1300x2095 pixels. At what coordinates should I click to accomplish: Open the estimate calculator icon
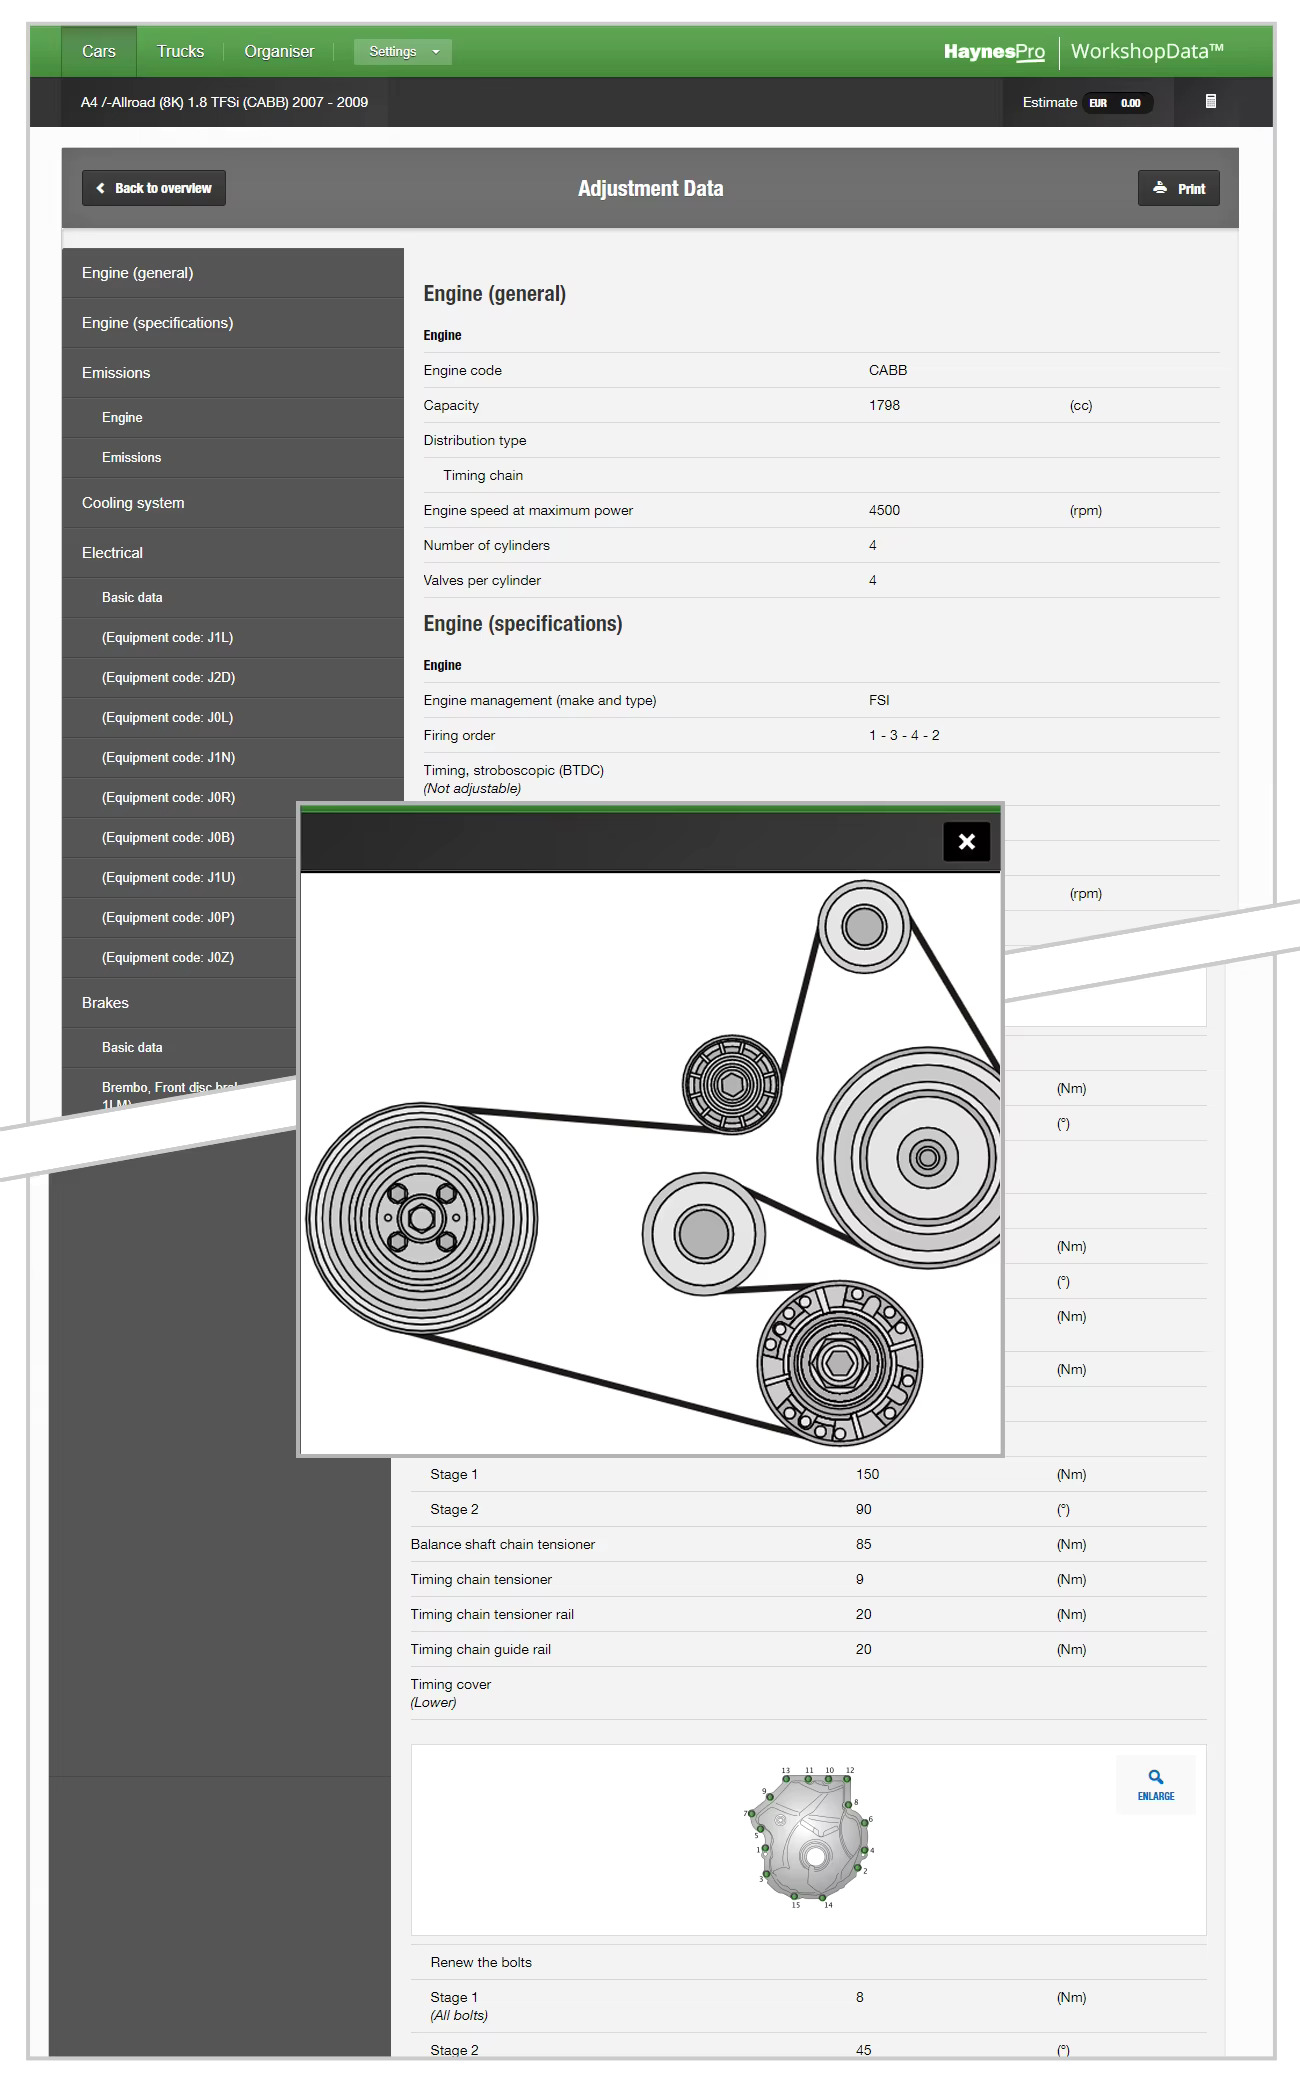(1211, 102)
